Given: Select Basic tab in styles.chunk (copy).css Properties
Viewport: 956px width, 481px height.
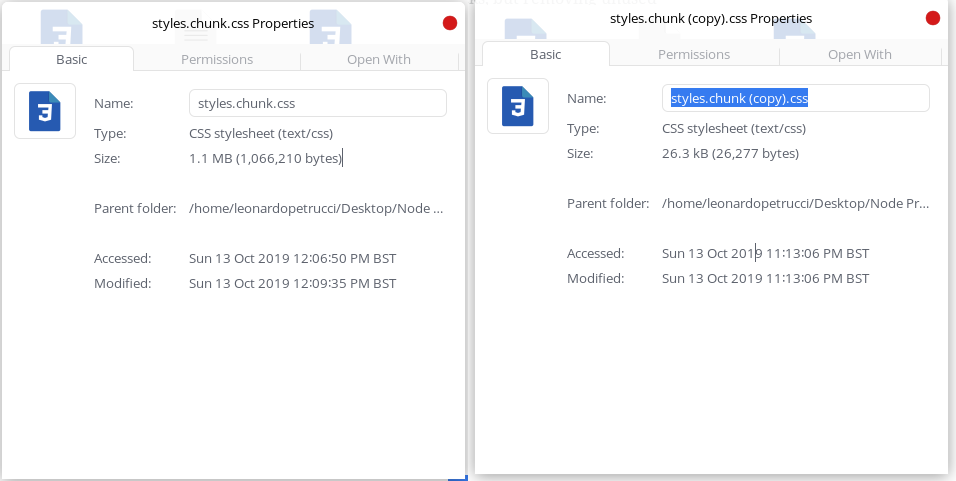Looking at the screenshot, I should (x=545, y=55).
